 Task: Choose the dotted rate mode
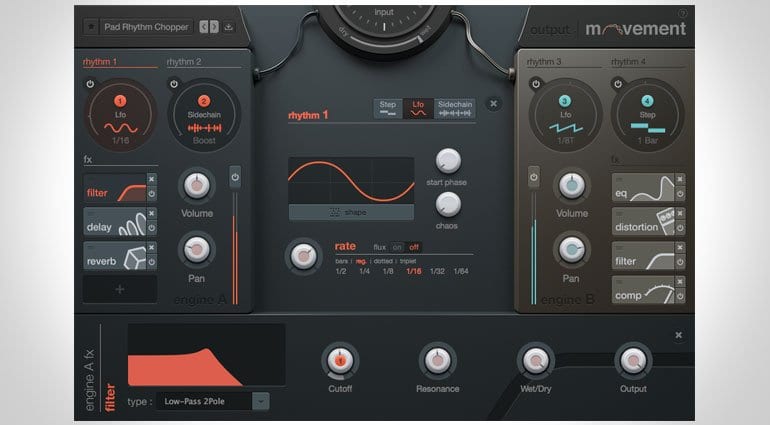(x=383, y=261)
